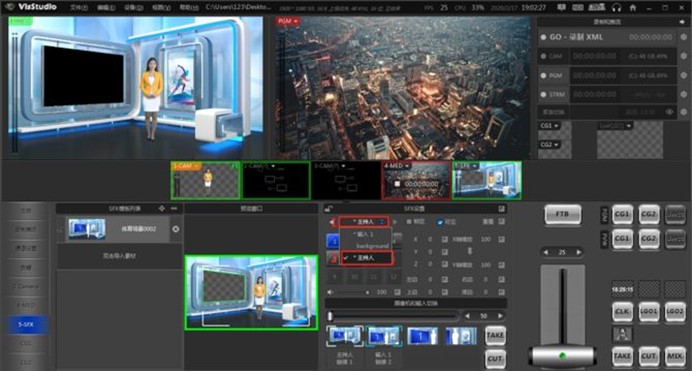Open the headphone monitoring icon in title bar
The height and width of the screenshot is (371, 692).
point(617,7)
